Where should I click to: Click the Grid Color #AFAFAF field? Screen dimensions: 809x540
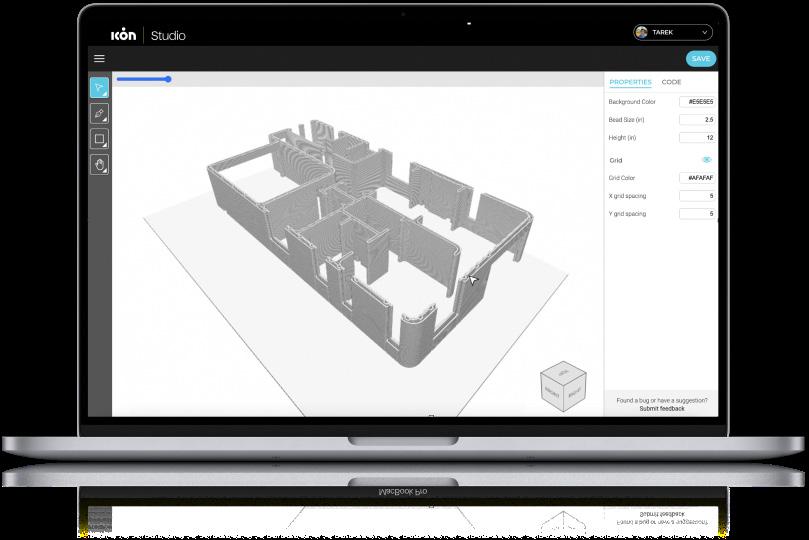(x=697, y=178)
